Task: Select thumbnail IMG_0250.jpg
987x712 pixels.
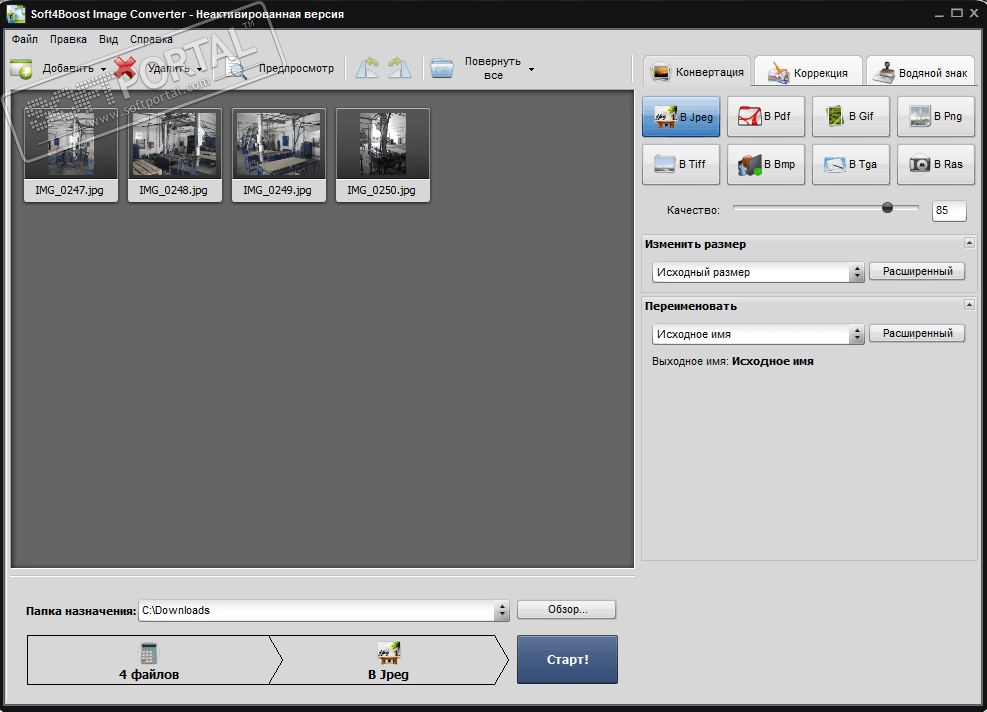Action: click(x=383, y=155)
